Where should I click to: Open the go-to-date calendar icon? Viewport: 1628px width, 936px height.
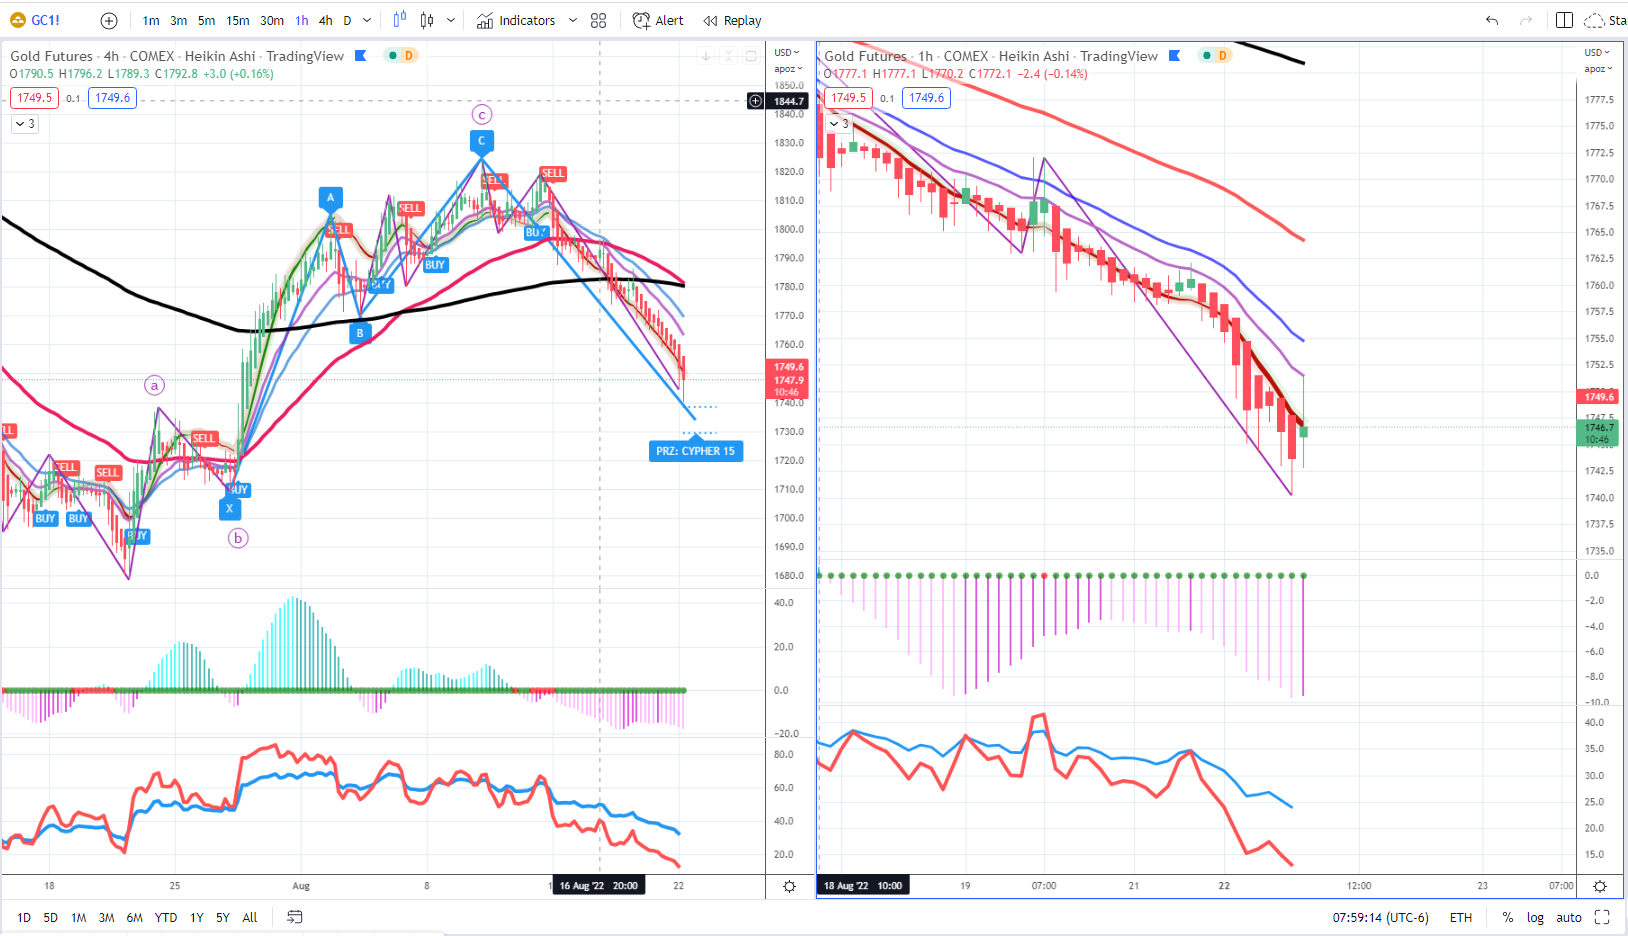tap(295, 917)
